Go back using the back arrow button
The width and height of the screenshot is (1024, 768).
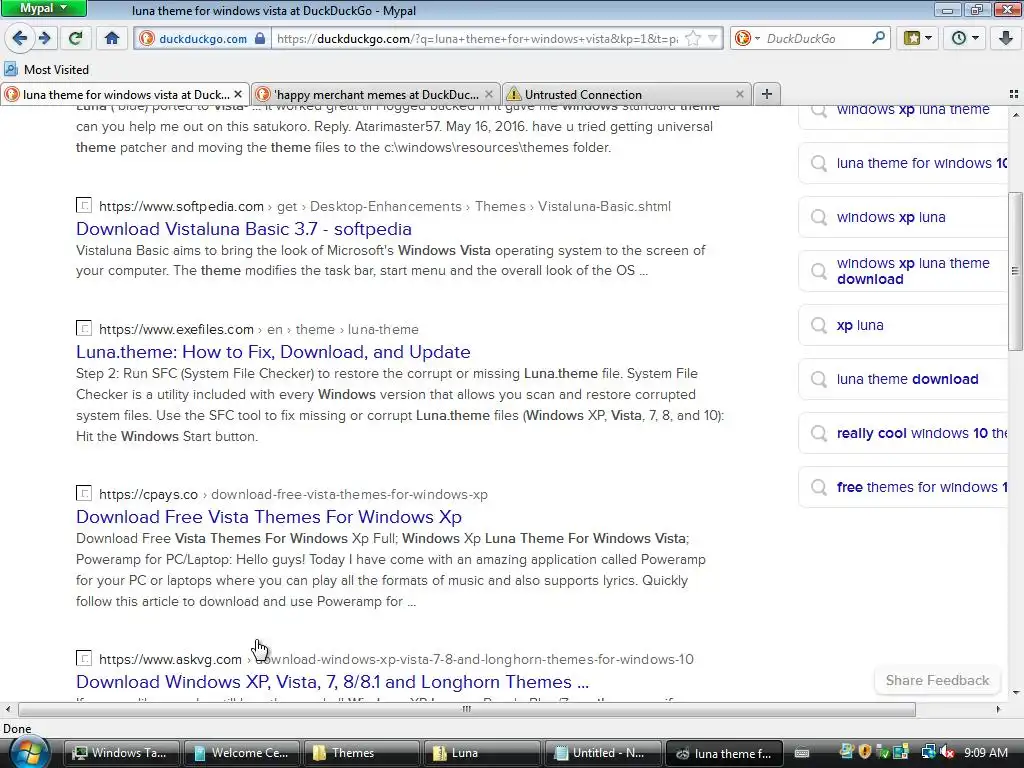(x=20, y=39)
